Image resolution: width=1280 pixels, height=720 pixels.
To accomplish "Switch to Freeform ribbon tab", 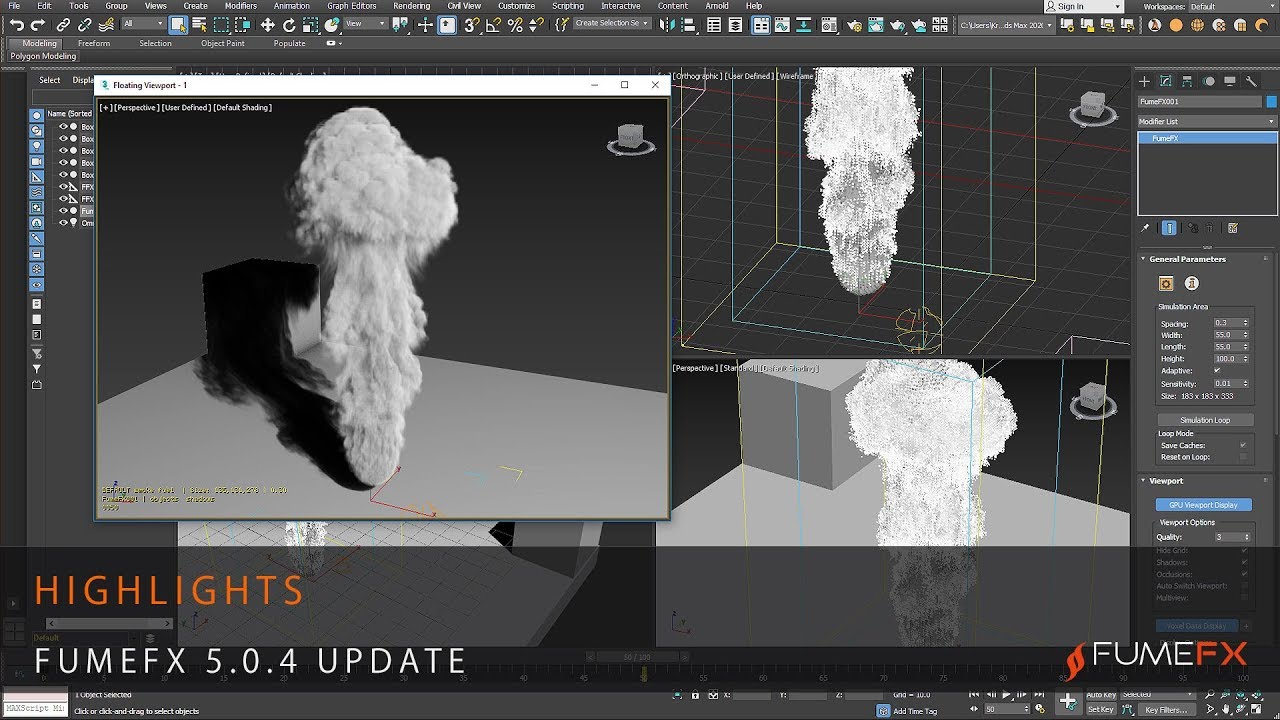I will pos(94,44).
